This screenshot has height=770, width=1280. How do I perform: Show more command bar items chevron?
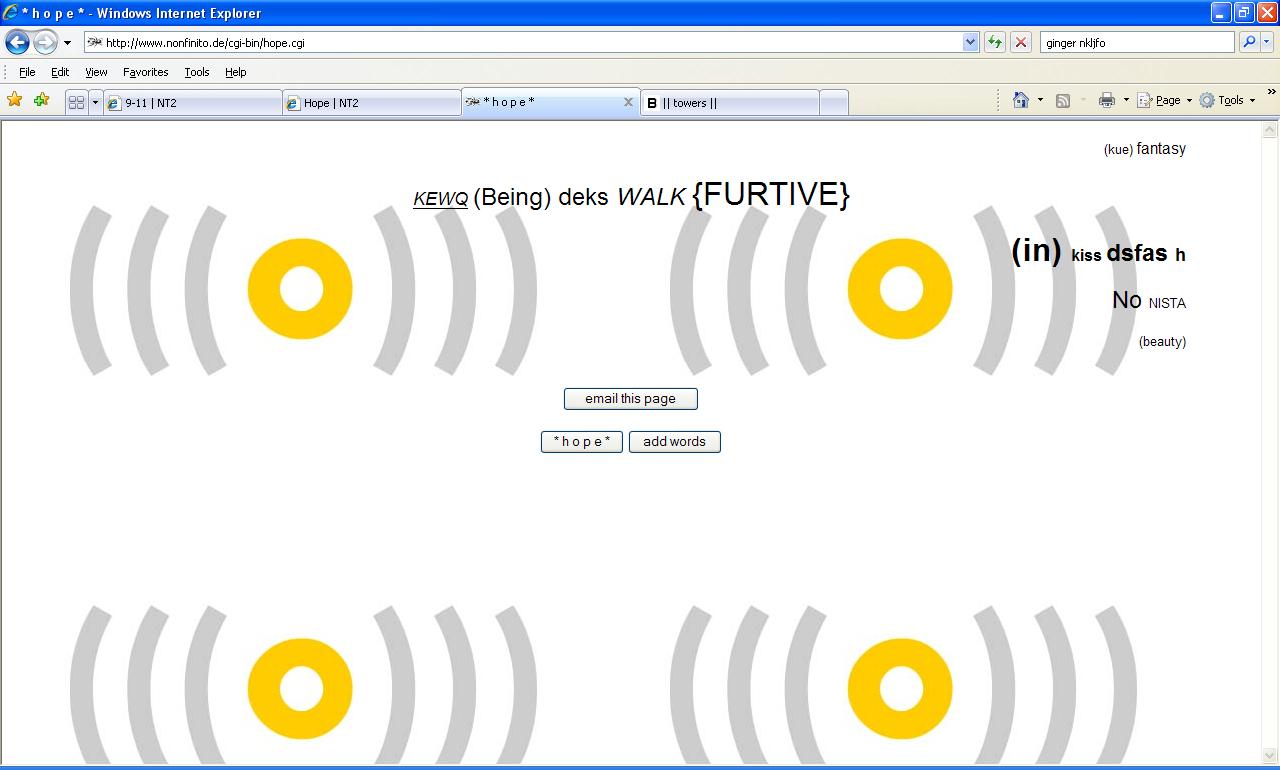coord(1271,92)
